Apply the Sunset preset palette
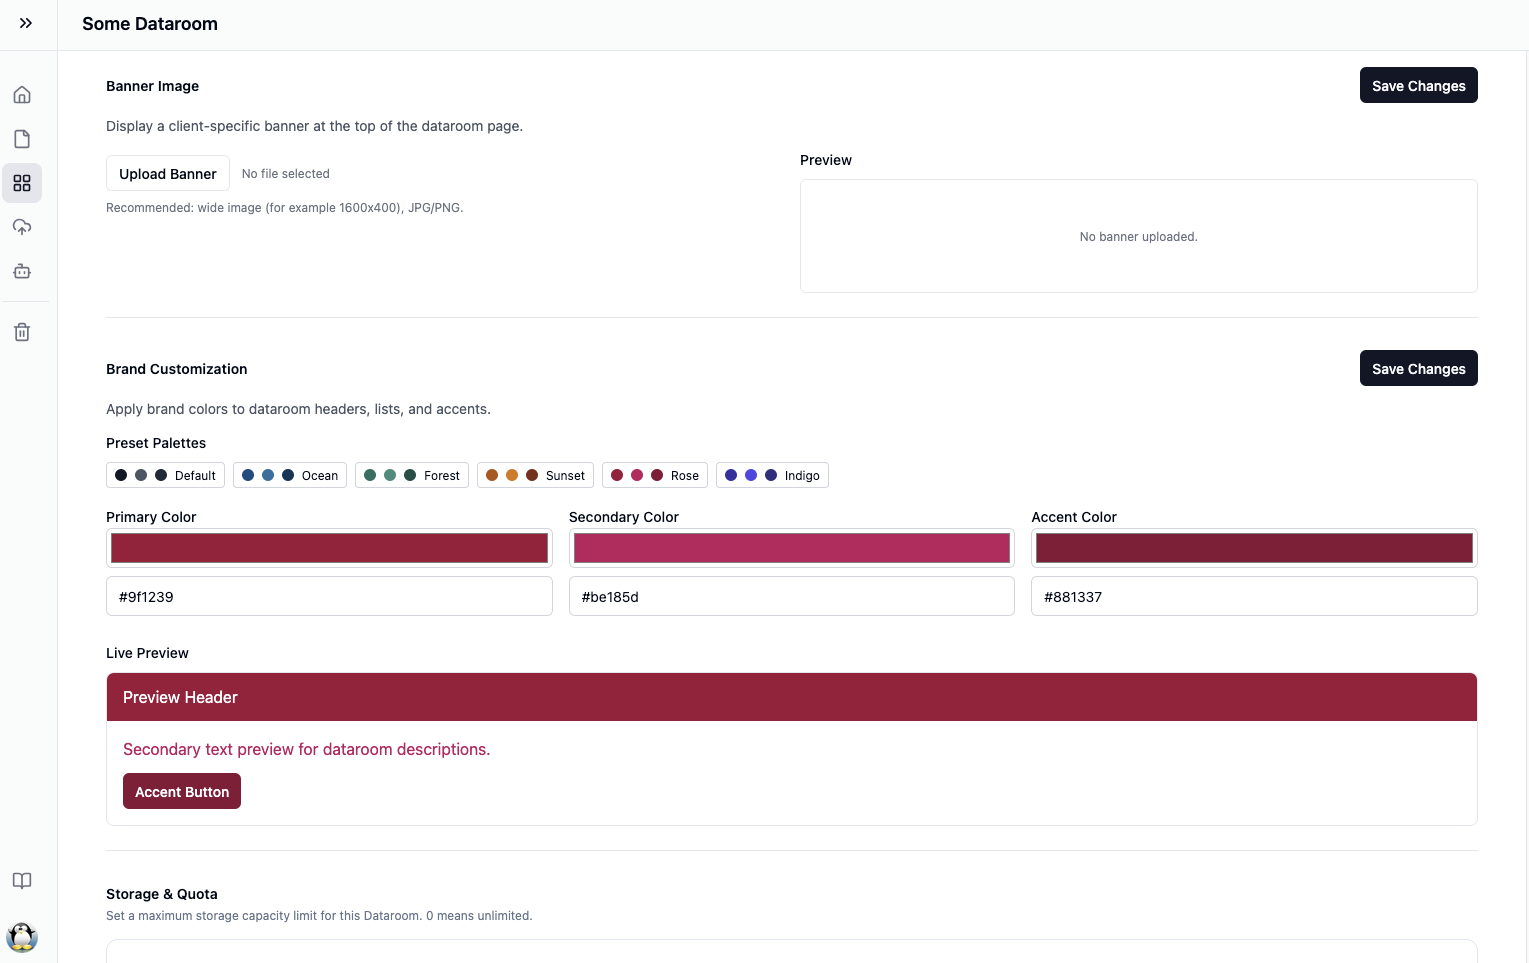Viewport: 1529px width, 963px height. point(535,476)
